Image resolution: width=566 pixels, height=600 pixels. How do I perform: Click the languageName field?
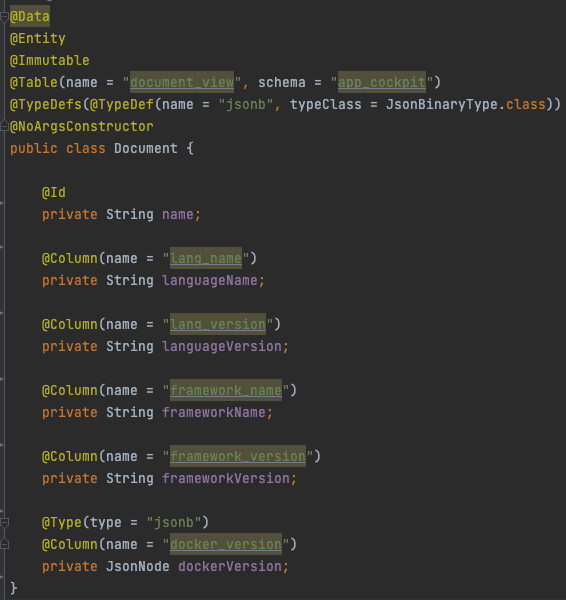[x=209, y=280]
